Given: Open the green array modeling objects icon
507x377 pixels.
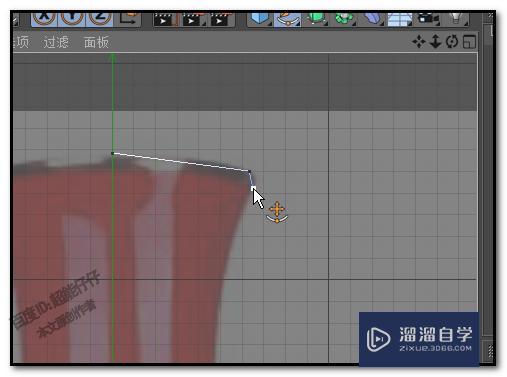Looking at the screenshot, I should [344, 19].
